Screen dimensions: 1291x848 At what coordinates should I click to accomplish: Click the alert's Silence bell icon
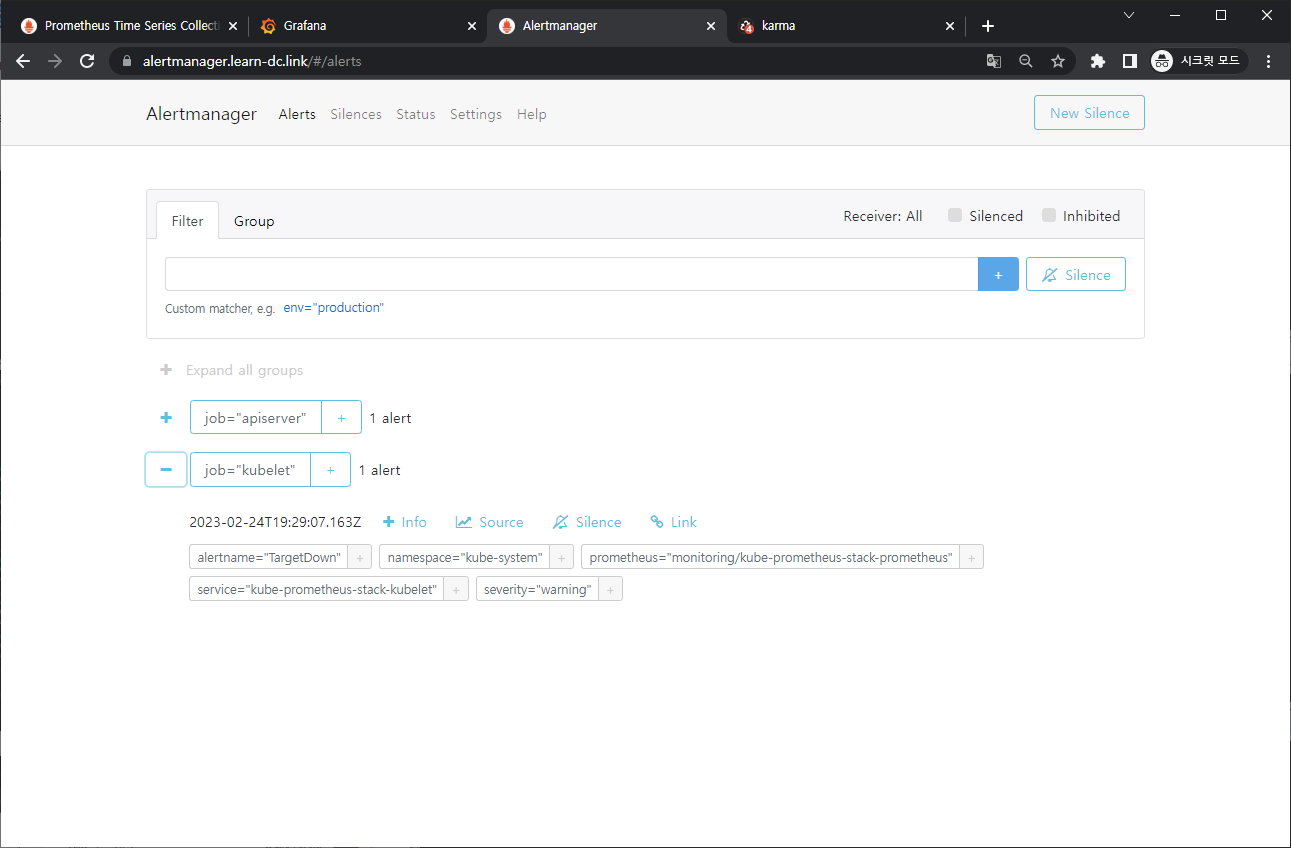coord(560,522)
